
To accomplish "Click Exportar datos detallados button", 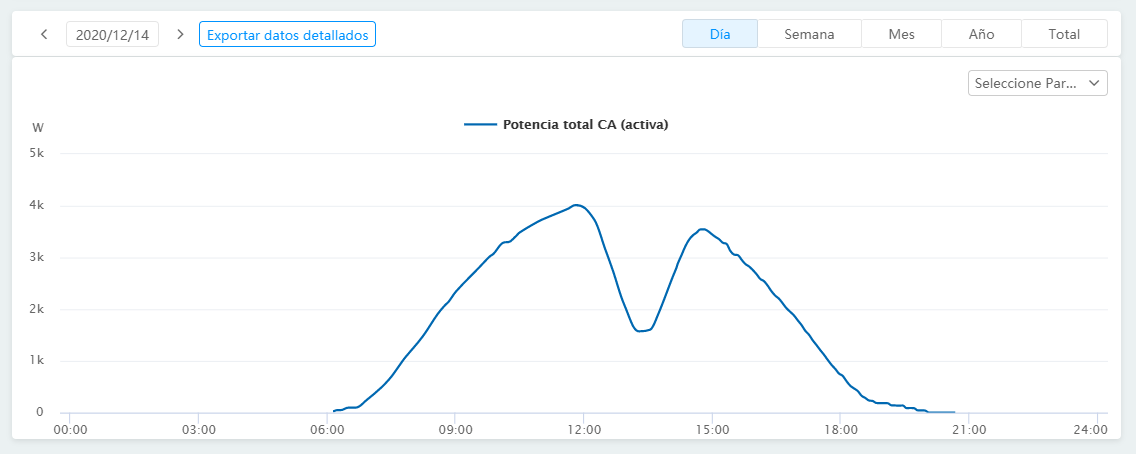I will click(287, 35).
